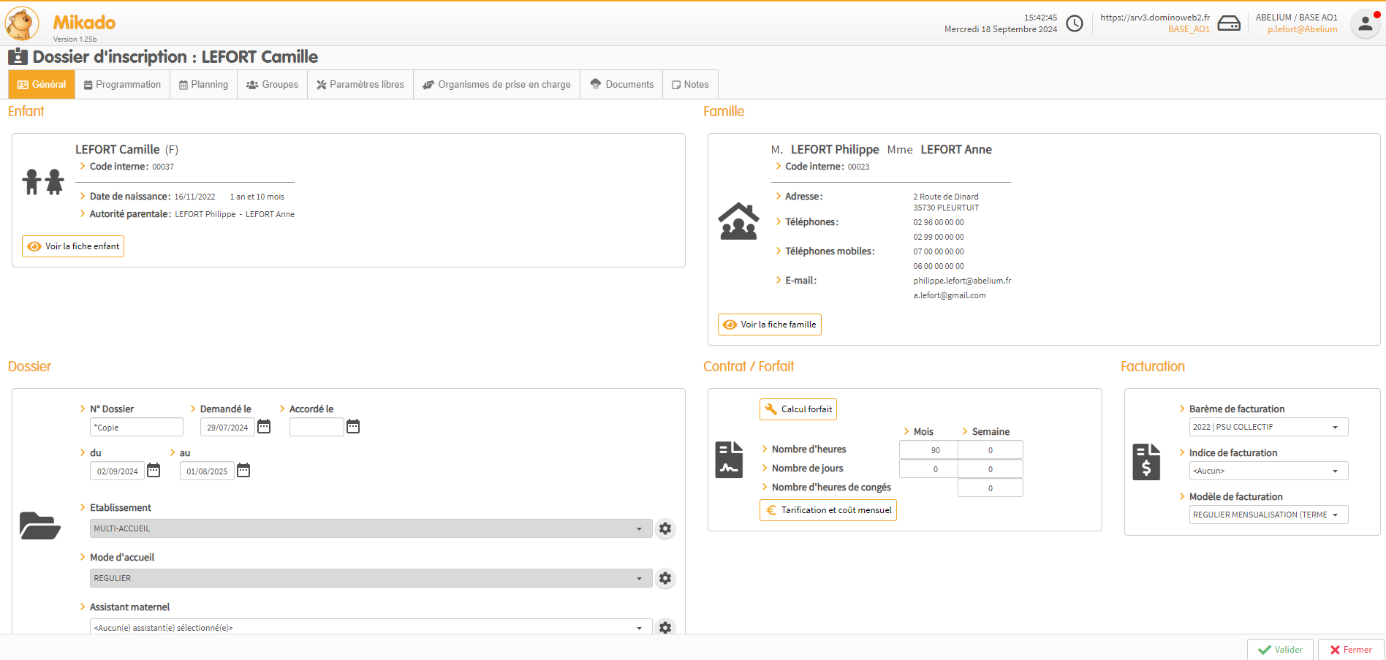Open calendar picker for Accordé le

[353, 427]
